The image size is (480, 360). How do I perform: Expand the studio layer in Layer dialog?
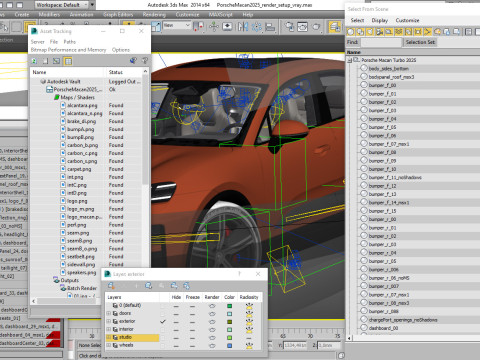coord(108,337)
